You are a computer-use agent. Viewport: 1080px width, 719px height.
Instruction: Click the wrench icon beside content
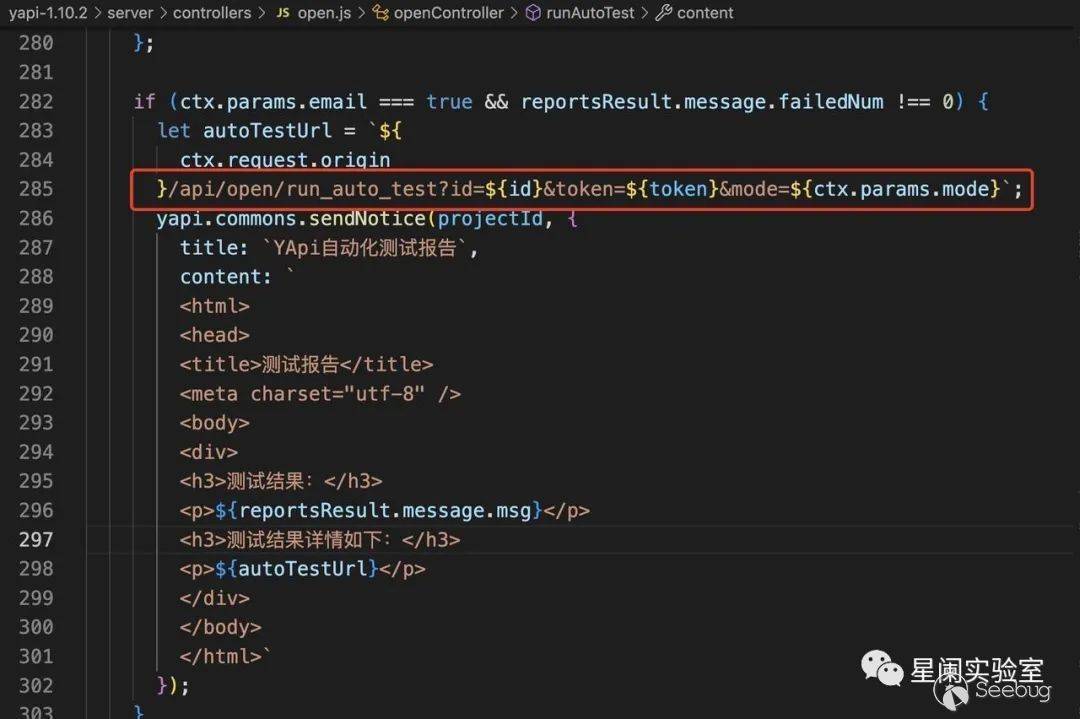coord(663,12)
